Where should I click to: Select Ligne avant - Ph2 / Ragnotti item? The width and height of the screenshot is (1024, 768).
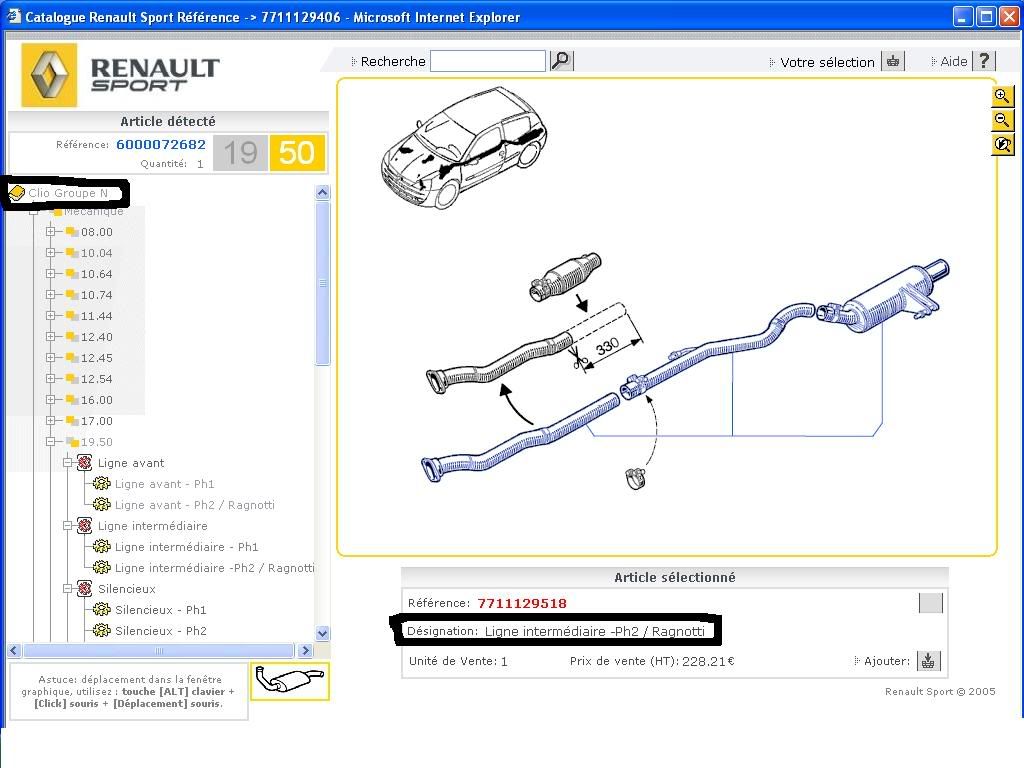195,505
